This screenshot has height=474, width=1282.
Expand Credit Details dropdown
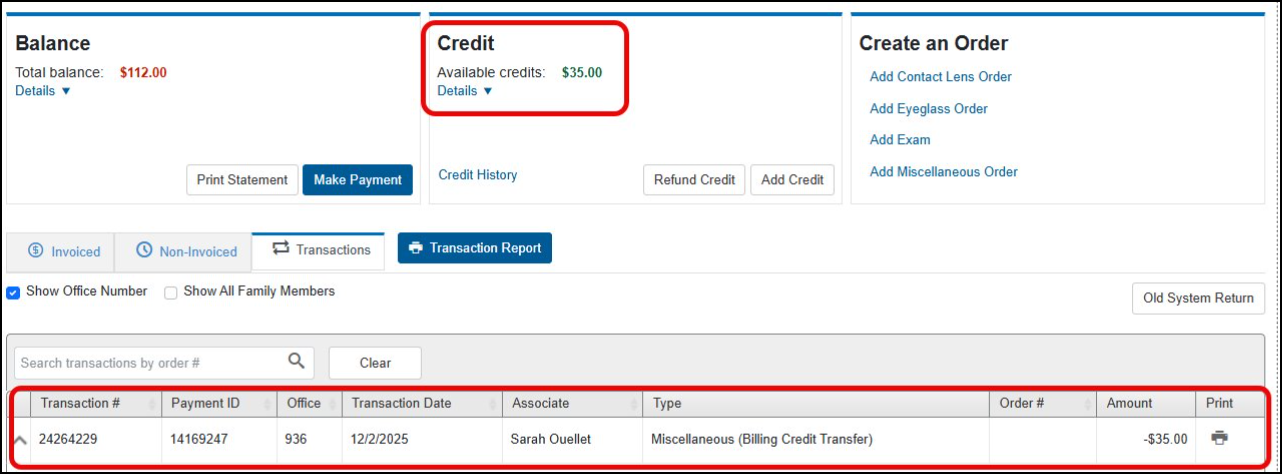pos(465,91)
